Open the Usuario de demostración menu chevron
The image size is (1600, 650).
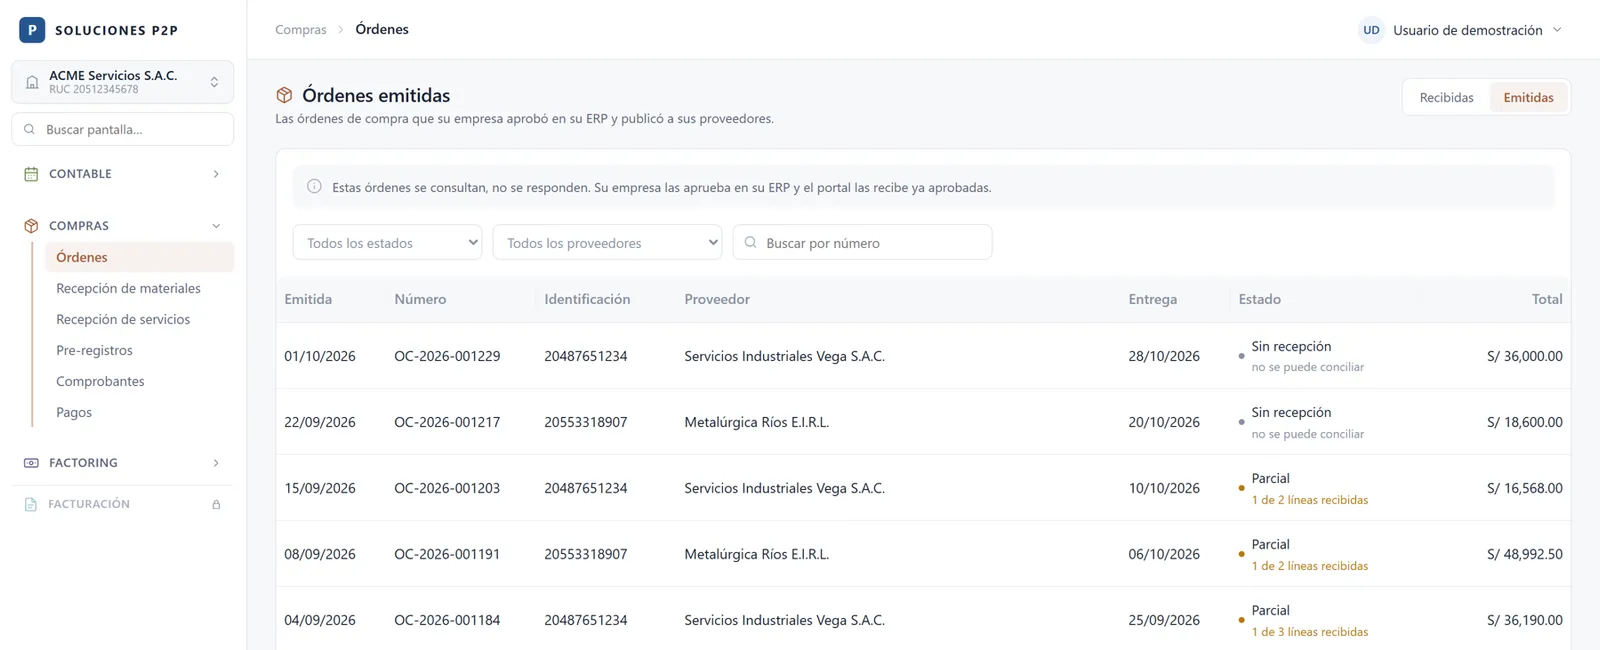click(1557, 30)
